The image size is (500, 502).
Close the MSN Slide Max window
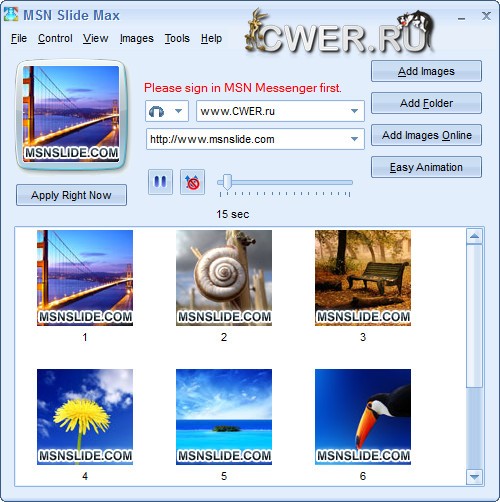(x=486, y=16)
